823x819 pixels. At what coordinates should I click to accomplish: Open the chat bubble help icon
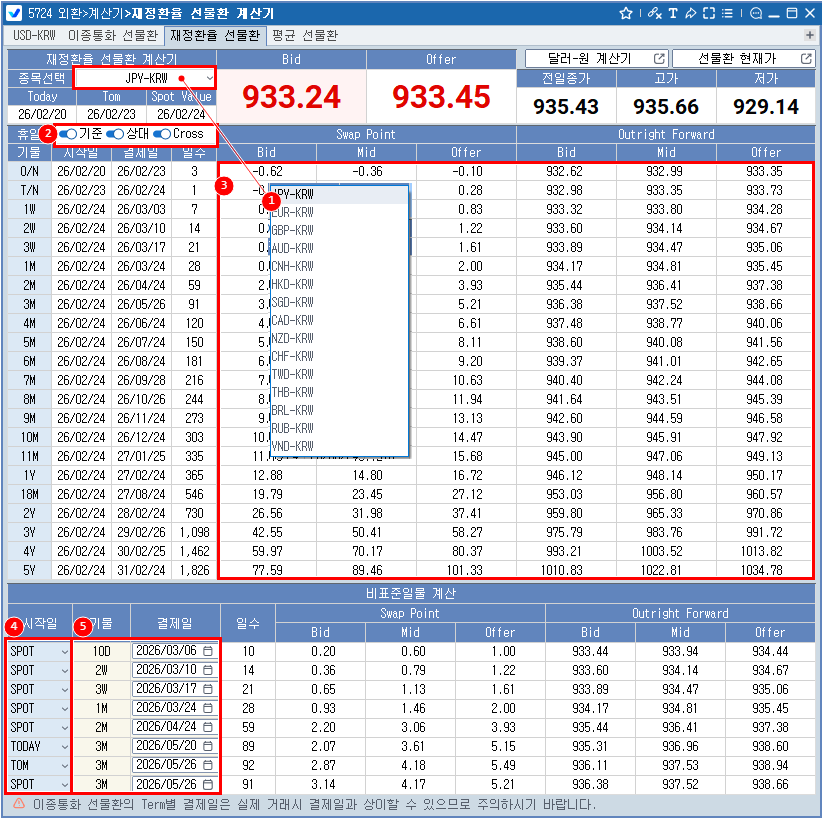pyautogui.click(x=755, y=13)
